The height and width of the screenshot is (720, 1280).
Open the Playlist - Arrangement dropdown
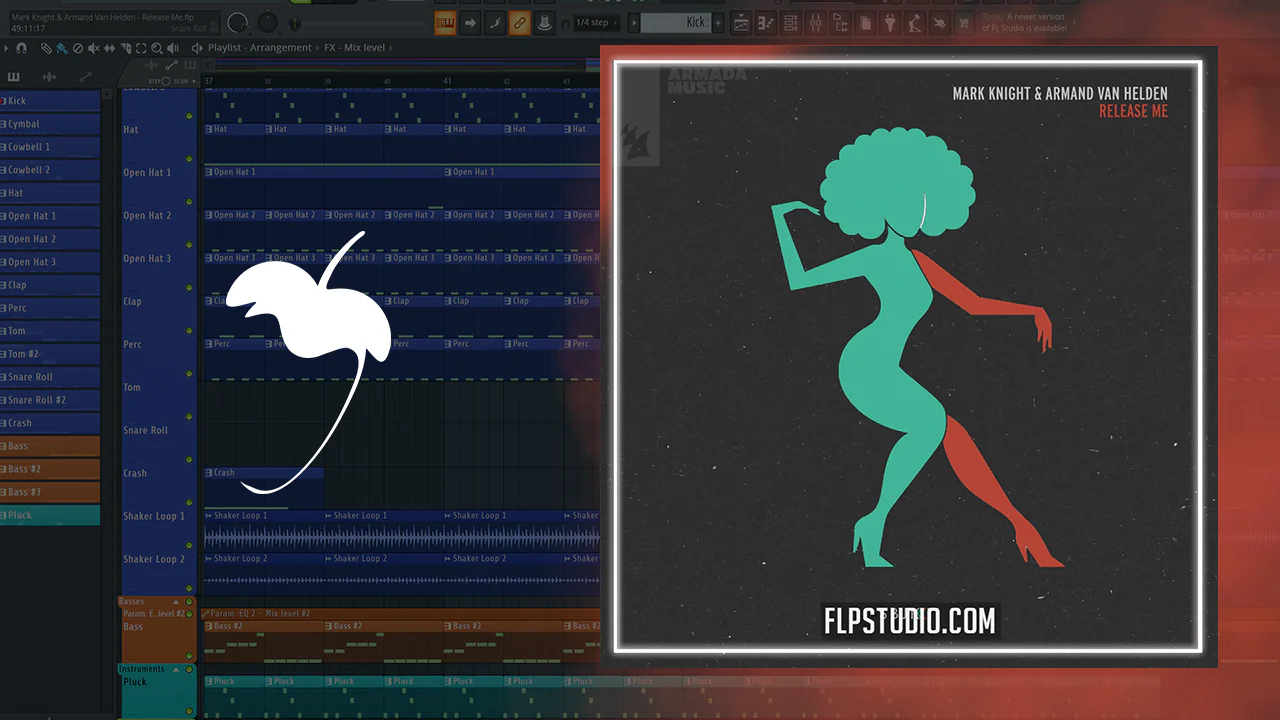[x=260, y=48]
